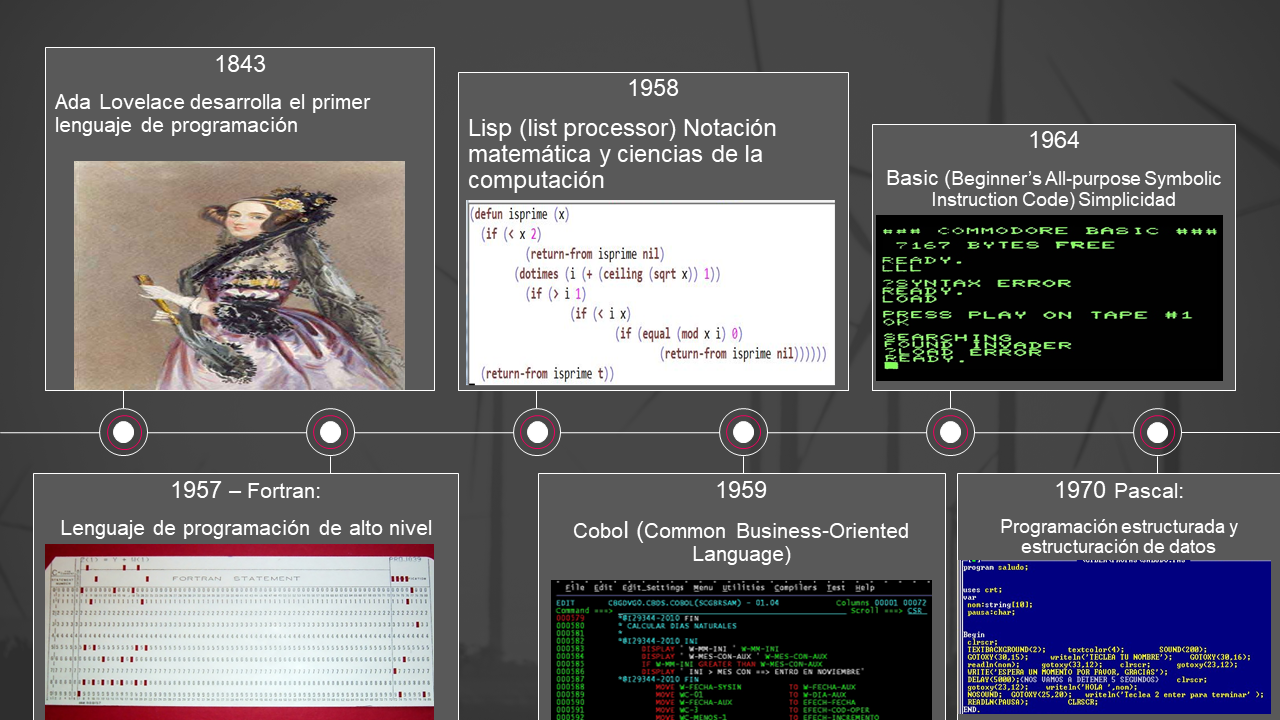
Task: Click the Utilities menu in the COBOL screenshot
Action: point(742,588)
